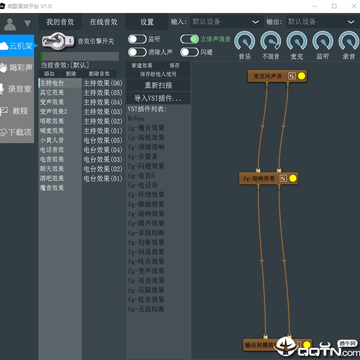Flip the 音效引擎开关 lever switch
This screenshot has height=360, width=360.
pos(58,42)
